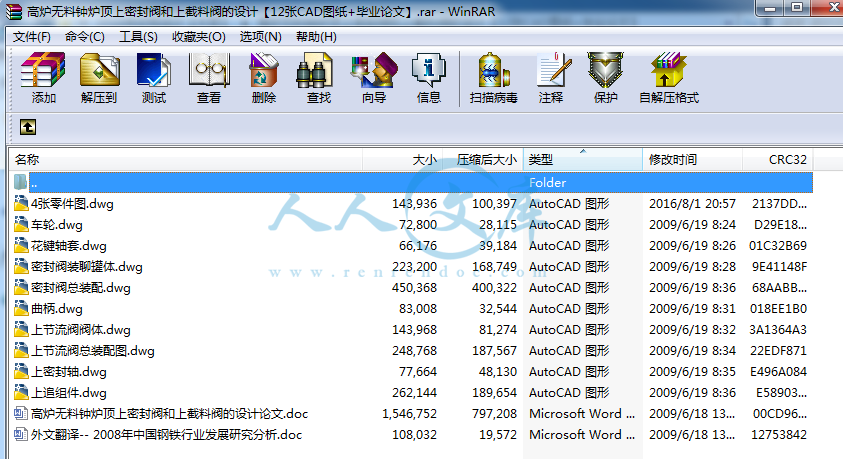Click the file icon of 花键轴套.dwg
Screen dimensions: 843x459
point(21,245)
